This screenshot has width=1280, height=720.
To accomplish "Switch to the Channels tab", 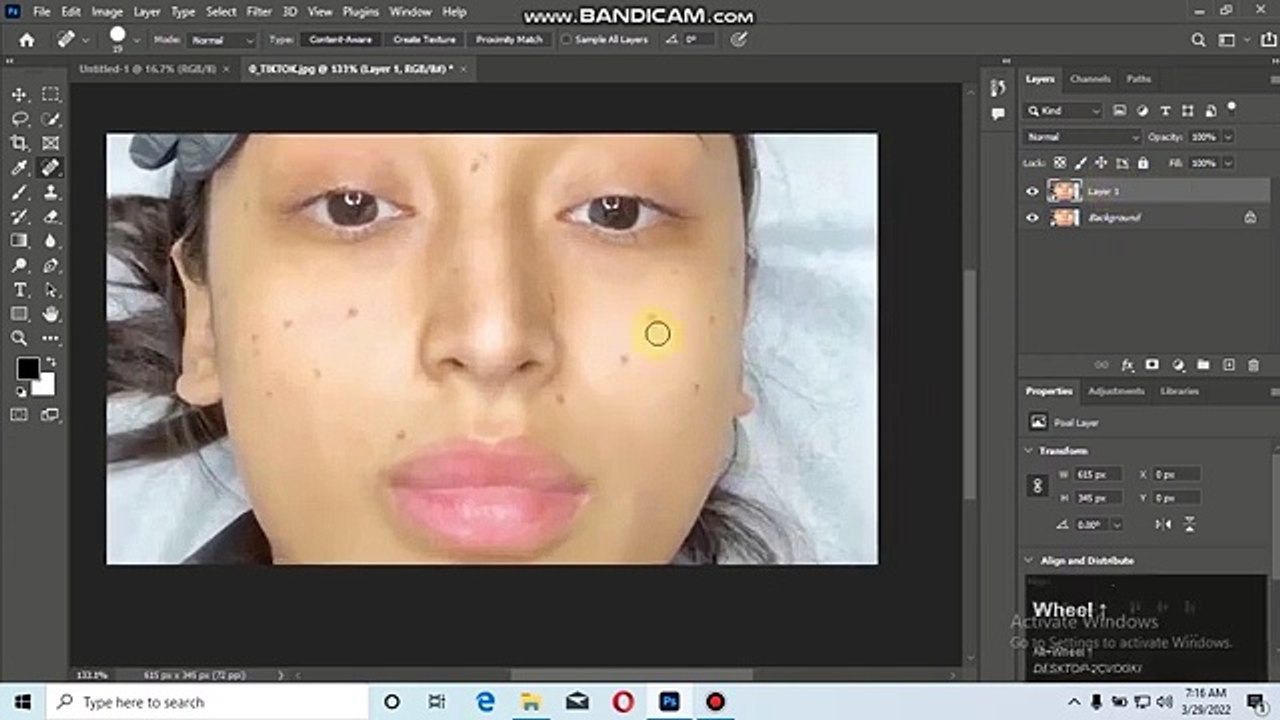I will 1090,79.
